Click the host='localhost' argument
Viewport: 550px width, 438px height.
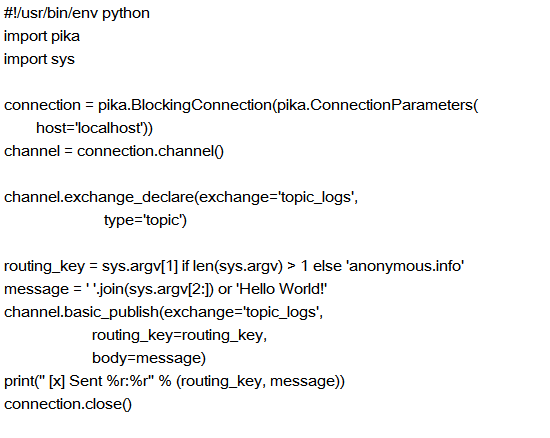(91, 128)
